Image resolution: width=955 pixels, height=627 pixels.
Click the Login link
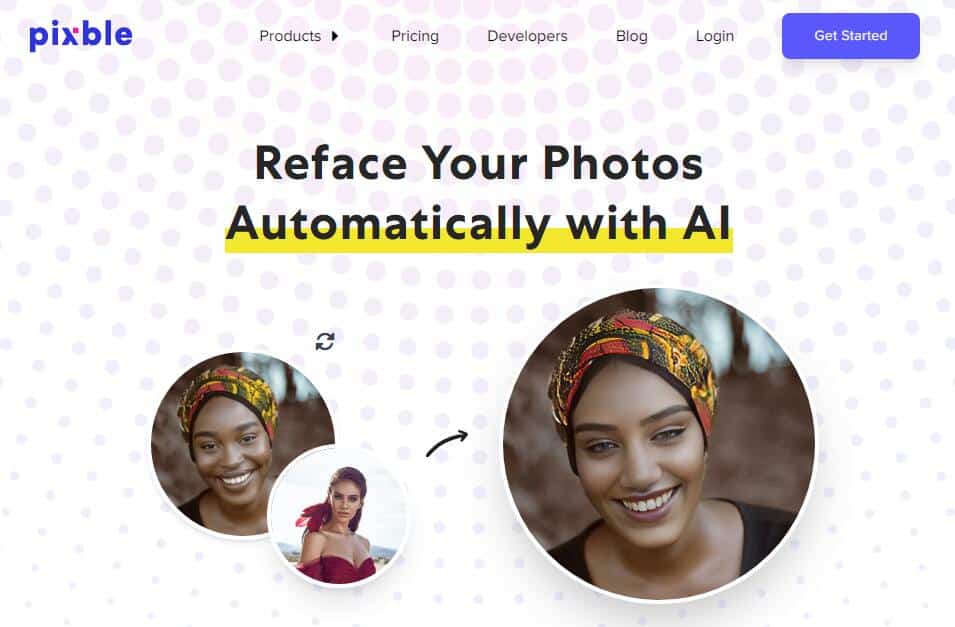714,36
